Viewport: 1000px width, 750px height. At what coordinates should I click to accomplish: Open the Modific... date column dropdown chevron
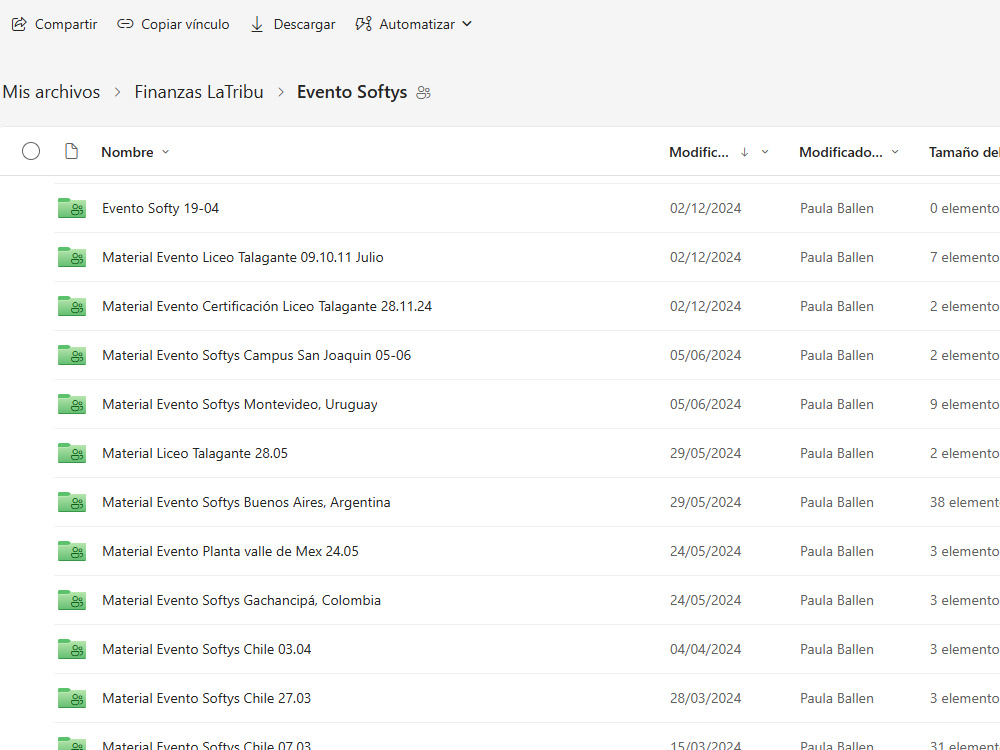pyautogui.click(x=765, y=152)
